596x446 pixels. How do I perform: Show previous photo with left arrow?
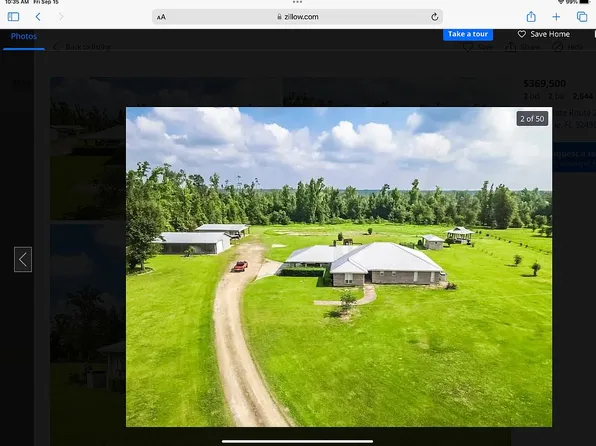[x=23, y=259]
